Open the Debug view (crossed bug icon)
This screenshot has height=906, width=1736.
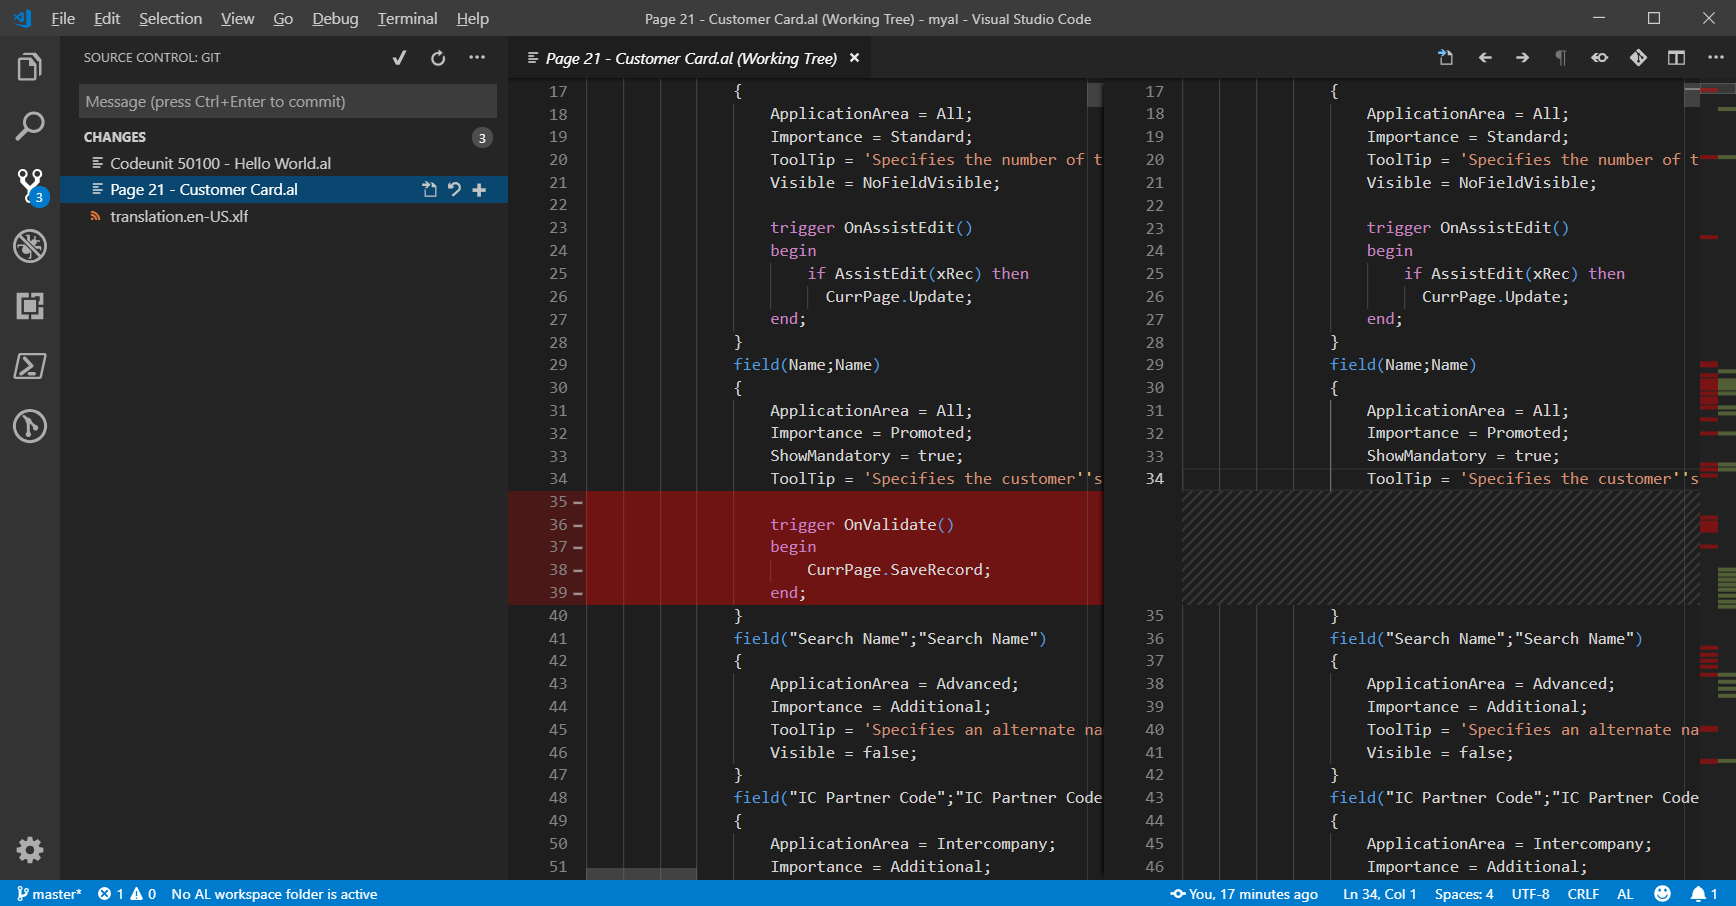[30, 246]
